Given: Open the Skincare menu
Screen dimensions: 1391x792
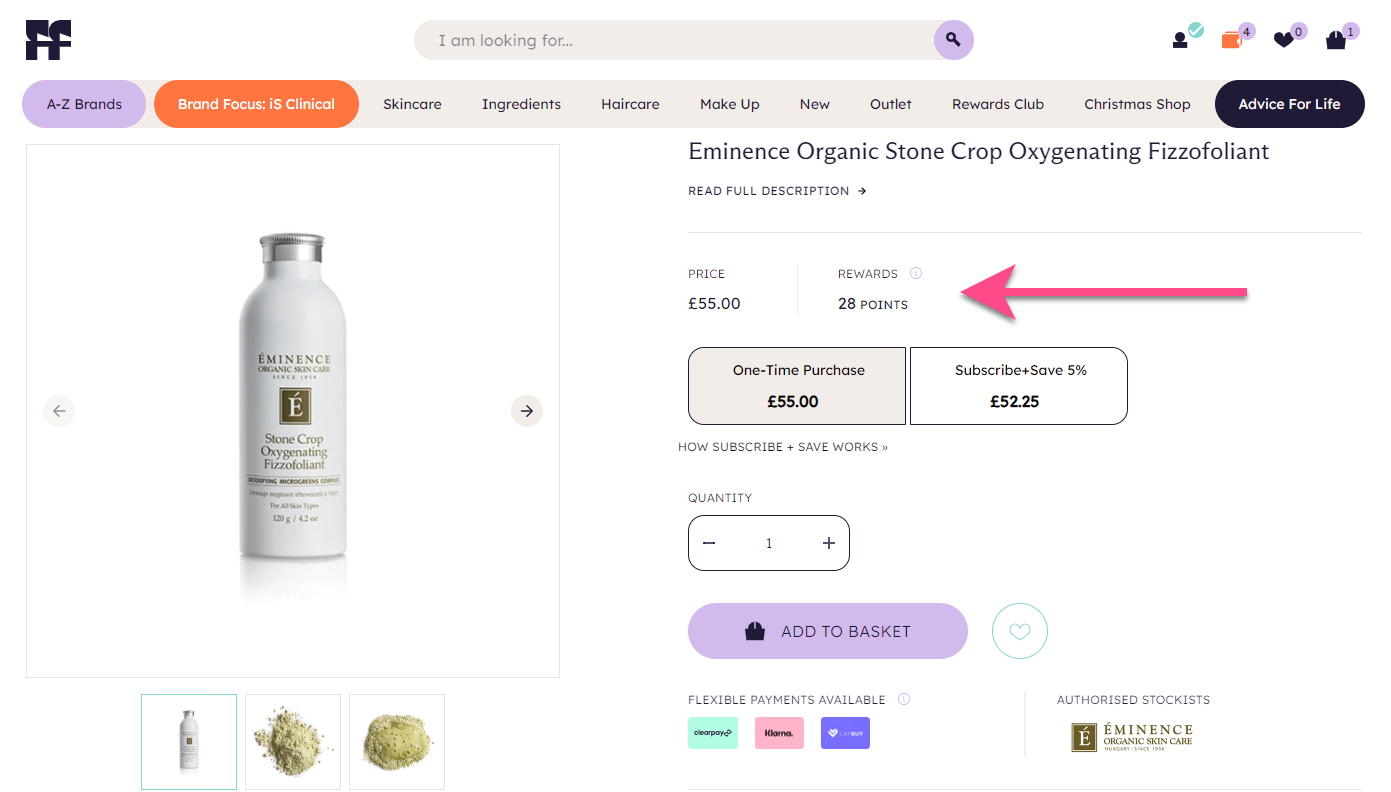Looking at the screenshot, I should (412, 104).
